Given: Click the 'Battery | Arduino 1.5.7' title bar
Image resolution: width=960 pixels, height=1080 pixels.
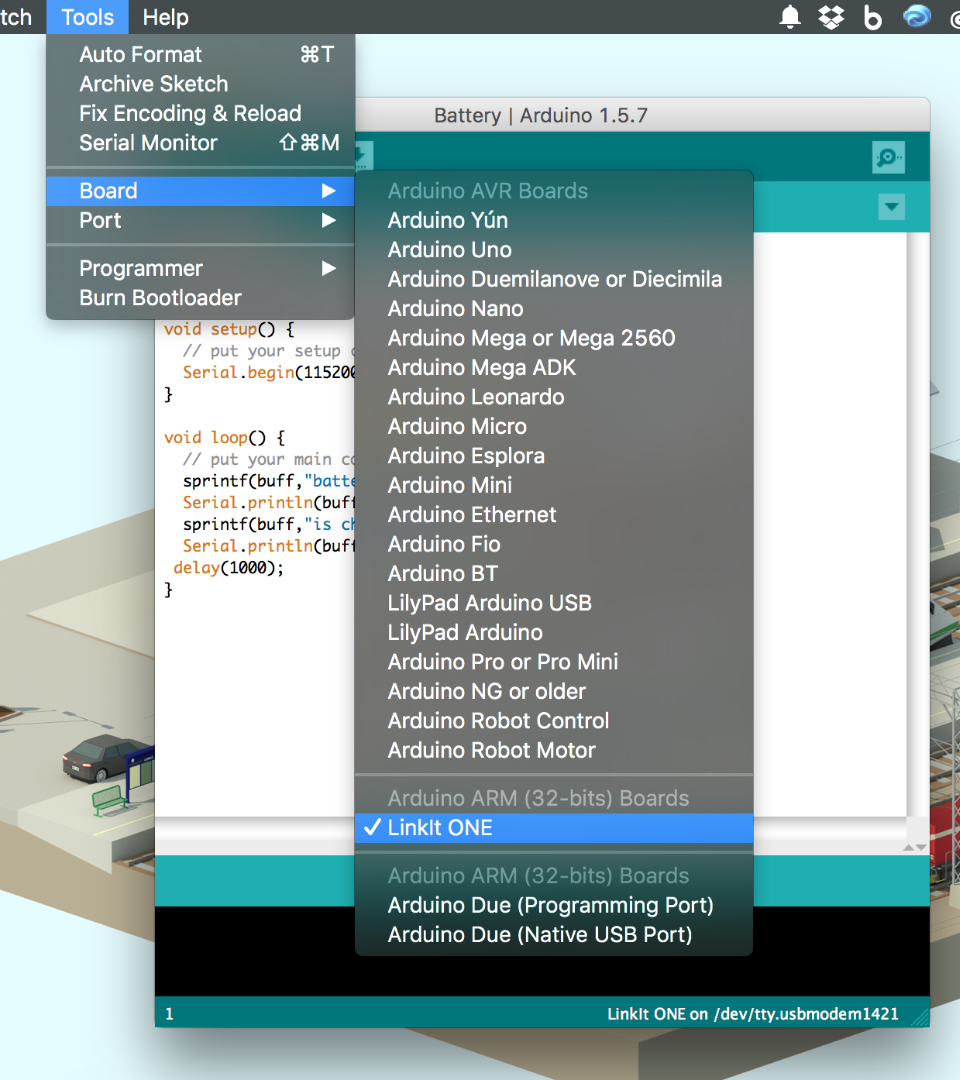Looking at the screenshot, I should (541, 115).
